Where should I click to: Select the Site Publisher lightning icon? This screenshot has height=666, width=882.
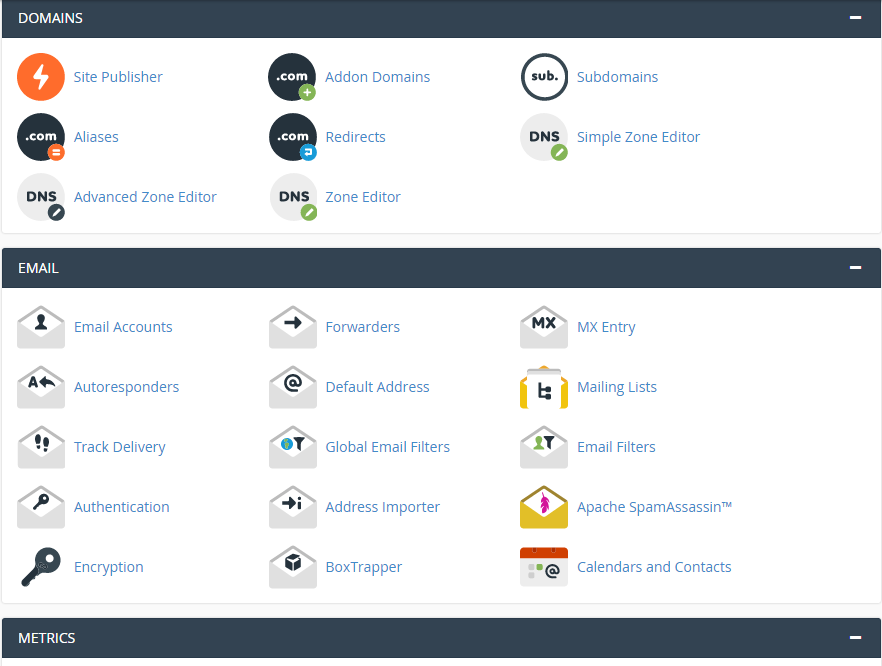tap(40, 77)
